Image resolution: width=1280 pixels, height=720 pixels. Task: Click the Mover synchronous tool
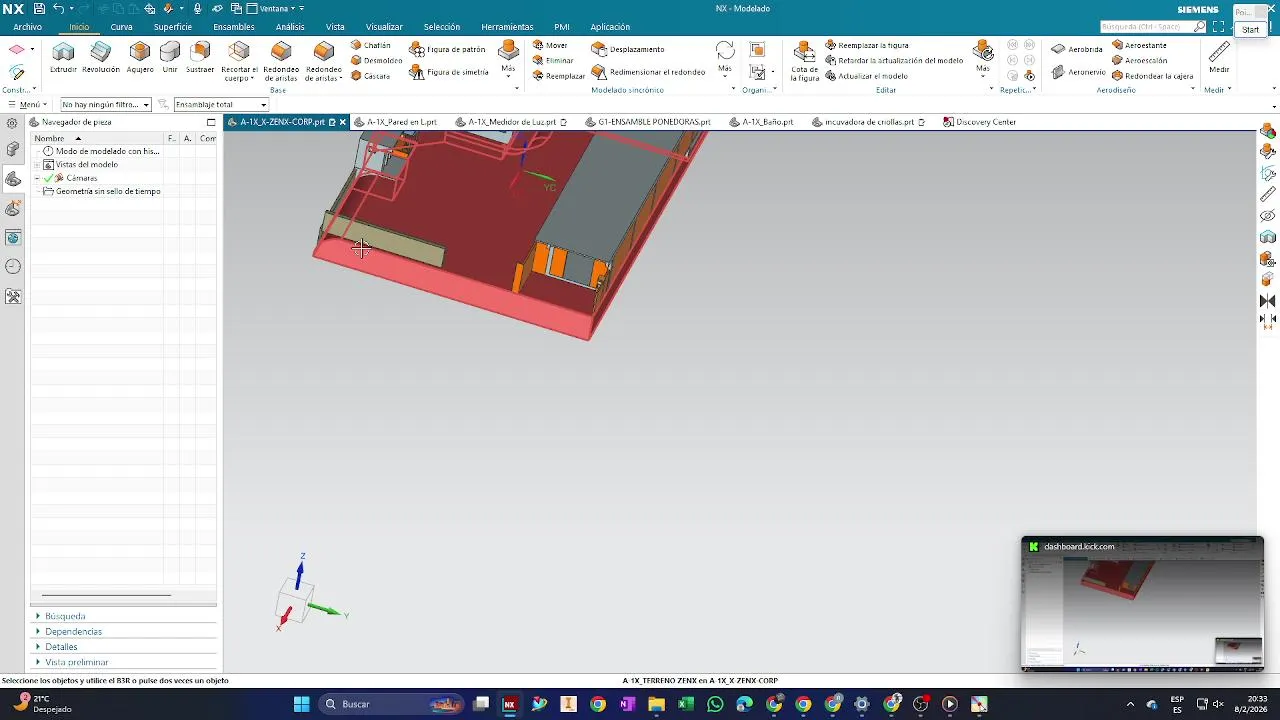tap(550, 45)
